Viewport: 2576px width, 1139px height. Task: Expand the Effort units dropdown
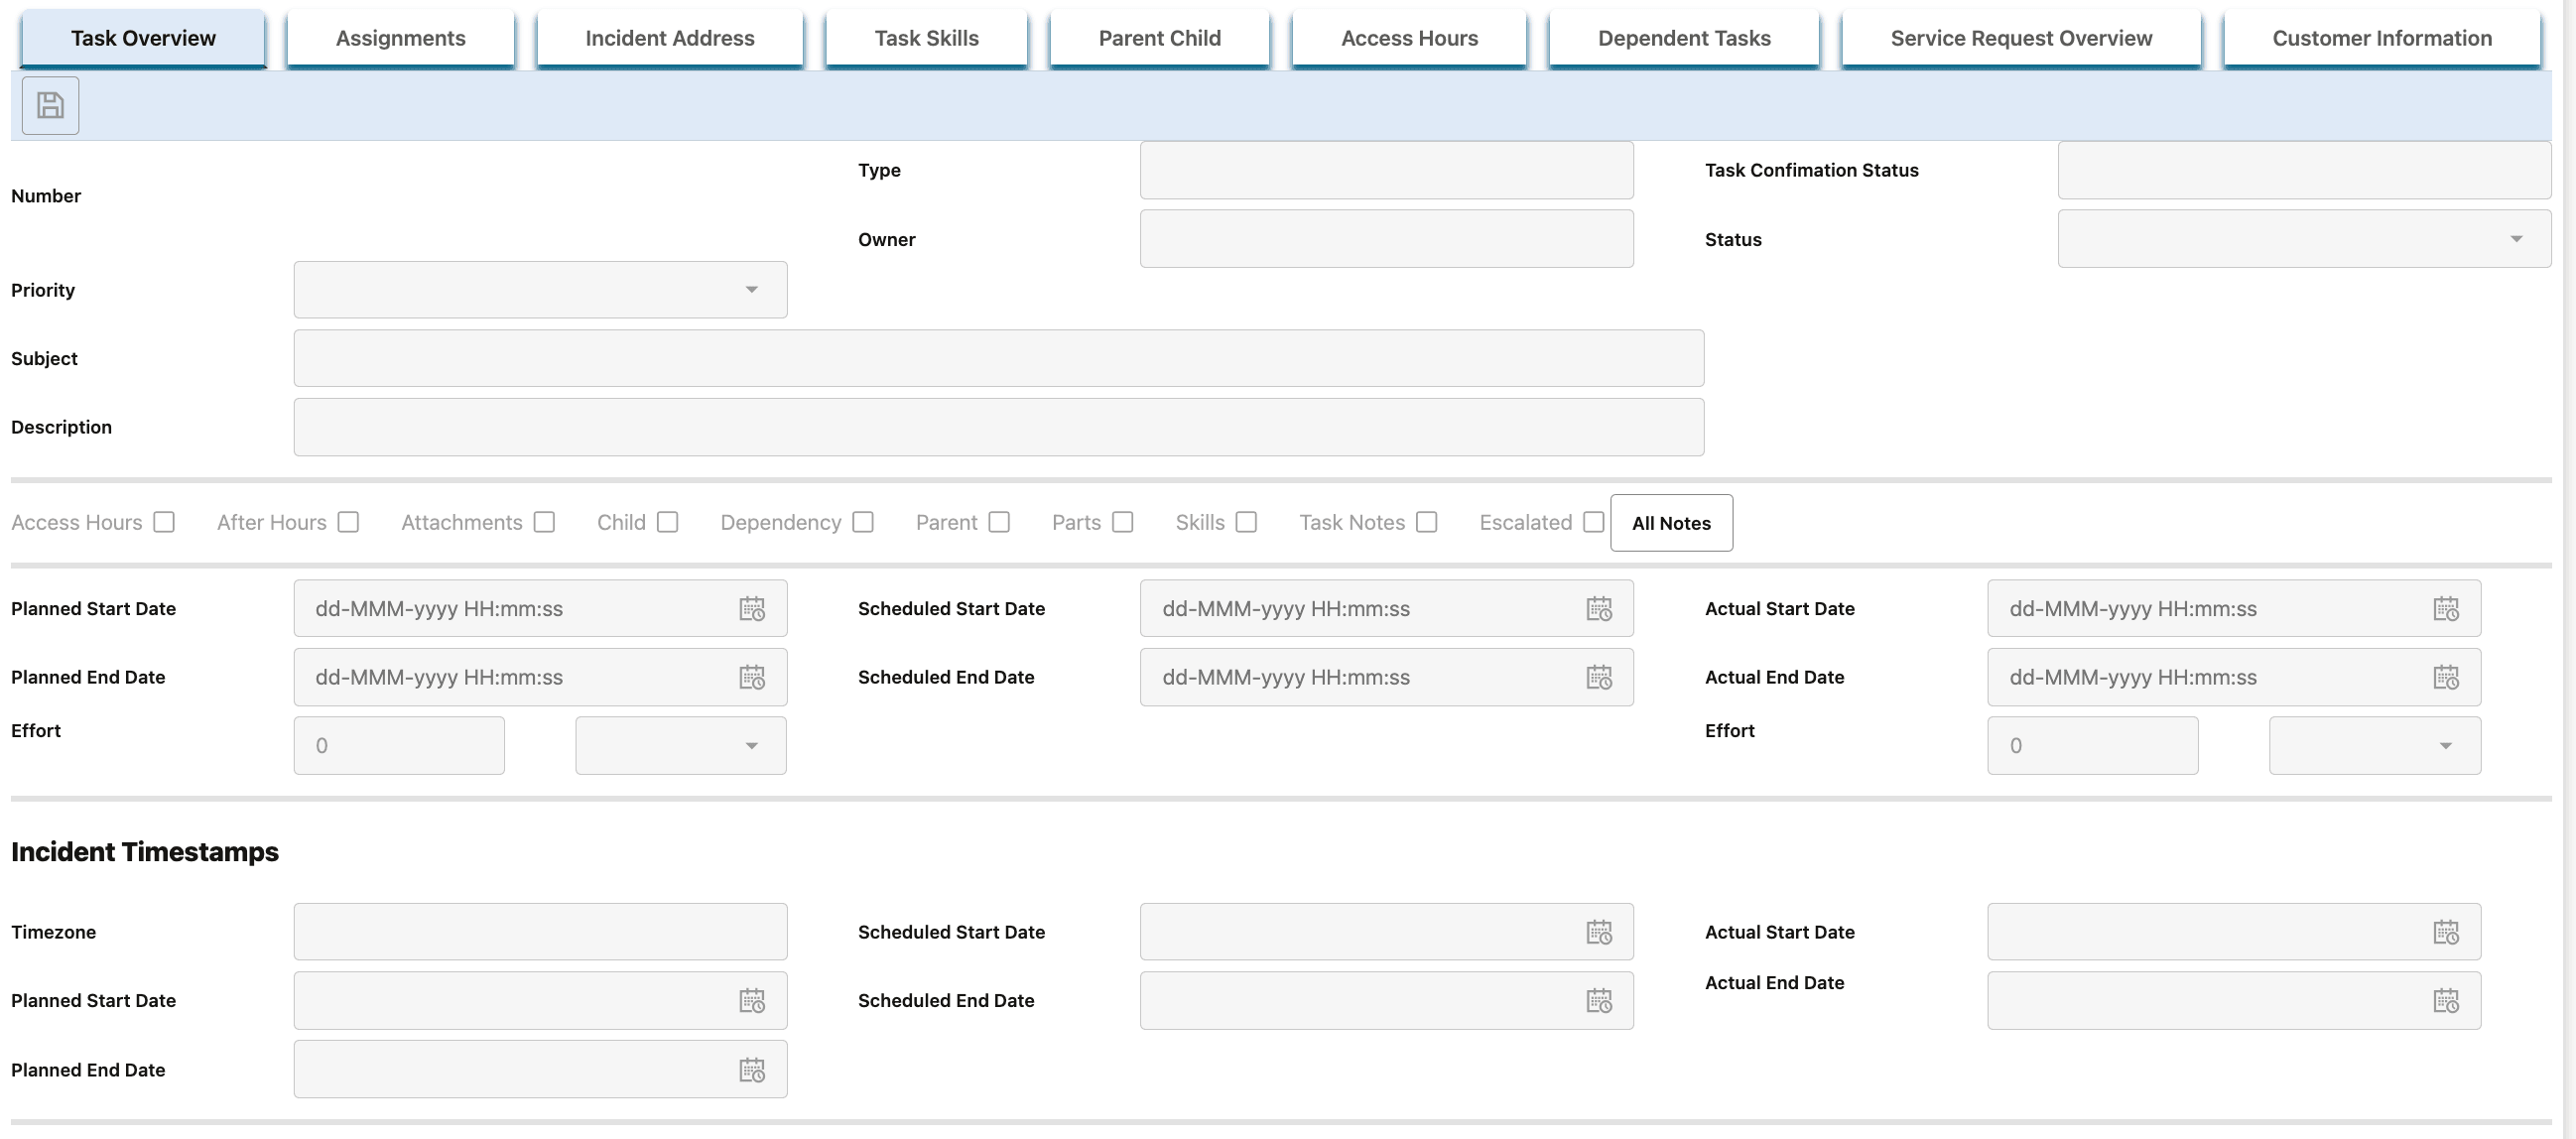pos(751,745)
